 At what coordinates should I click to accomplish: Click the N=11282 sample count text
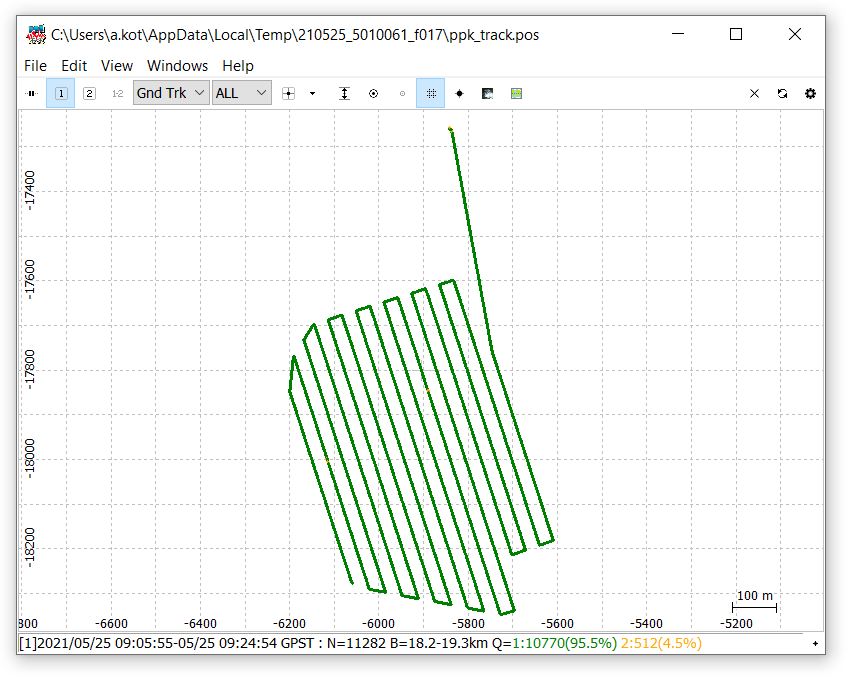pyautogui.click(x=356, y=643)
